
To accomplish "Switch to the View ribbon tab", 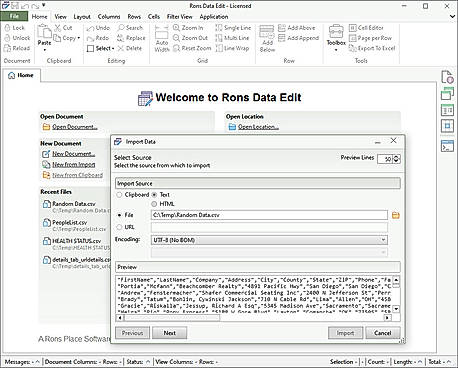I will 60,17.
